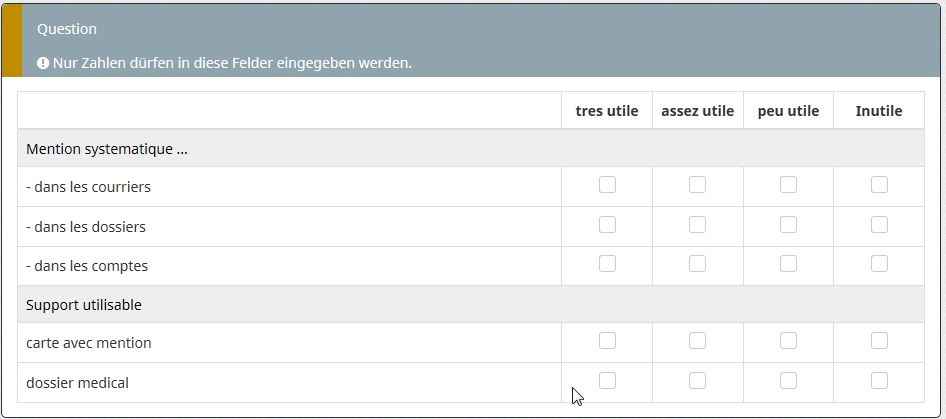Enable 'peu utile' for dans les comptes
Screen dimensions: 946x419
[x=788, y=264]
